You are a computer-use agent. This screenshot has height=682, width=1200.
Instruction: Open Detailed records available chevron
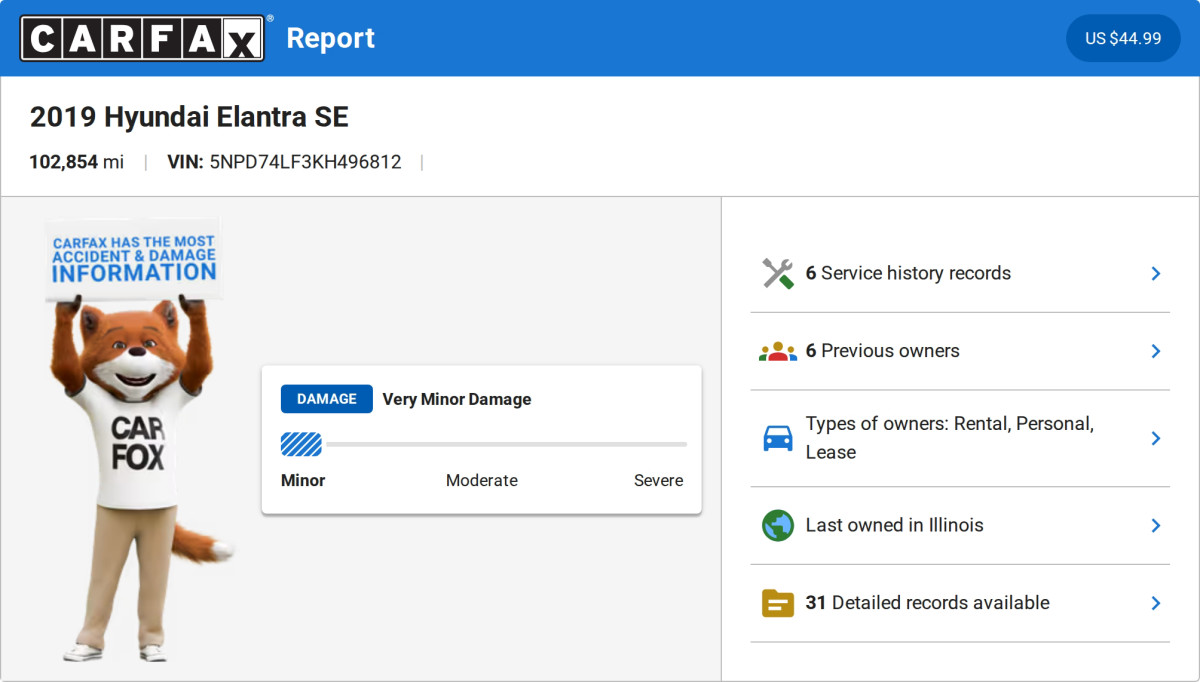click(x=1155, y=603)
